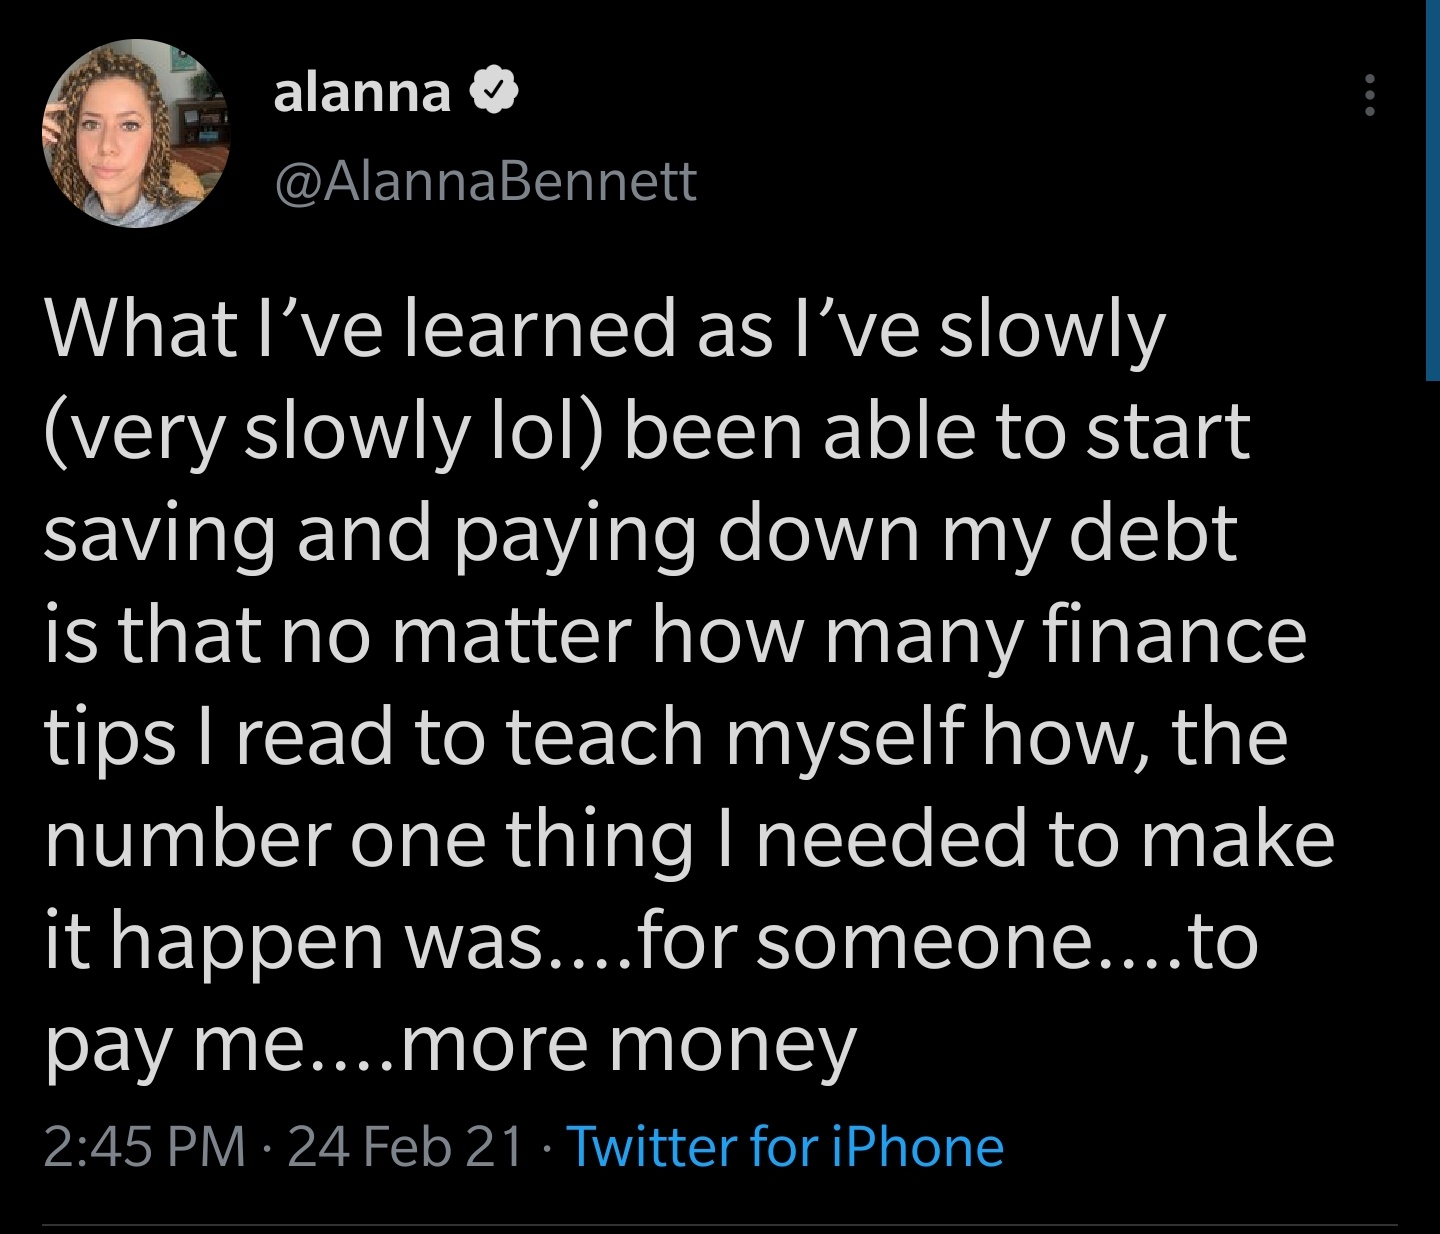
Task: Open the @AlannaBennett handle link
Action: (485, 181)
